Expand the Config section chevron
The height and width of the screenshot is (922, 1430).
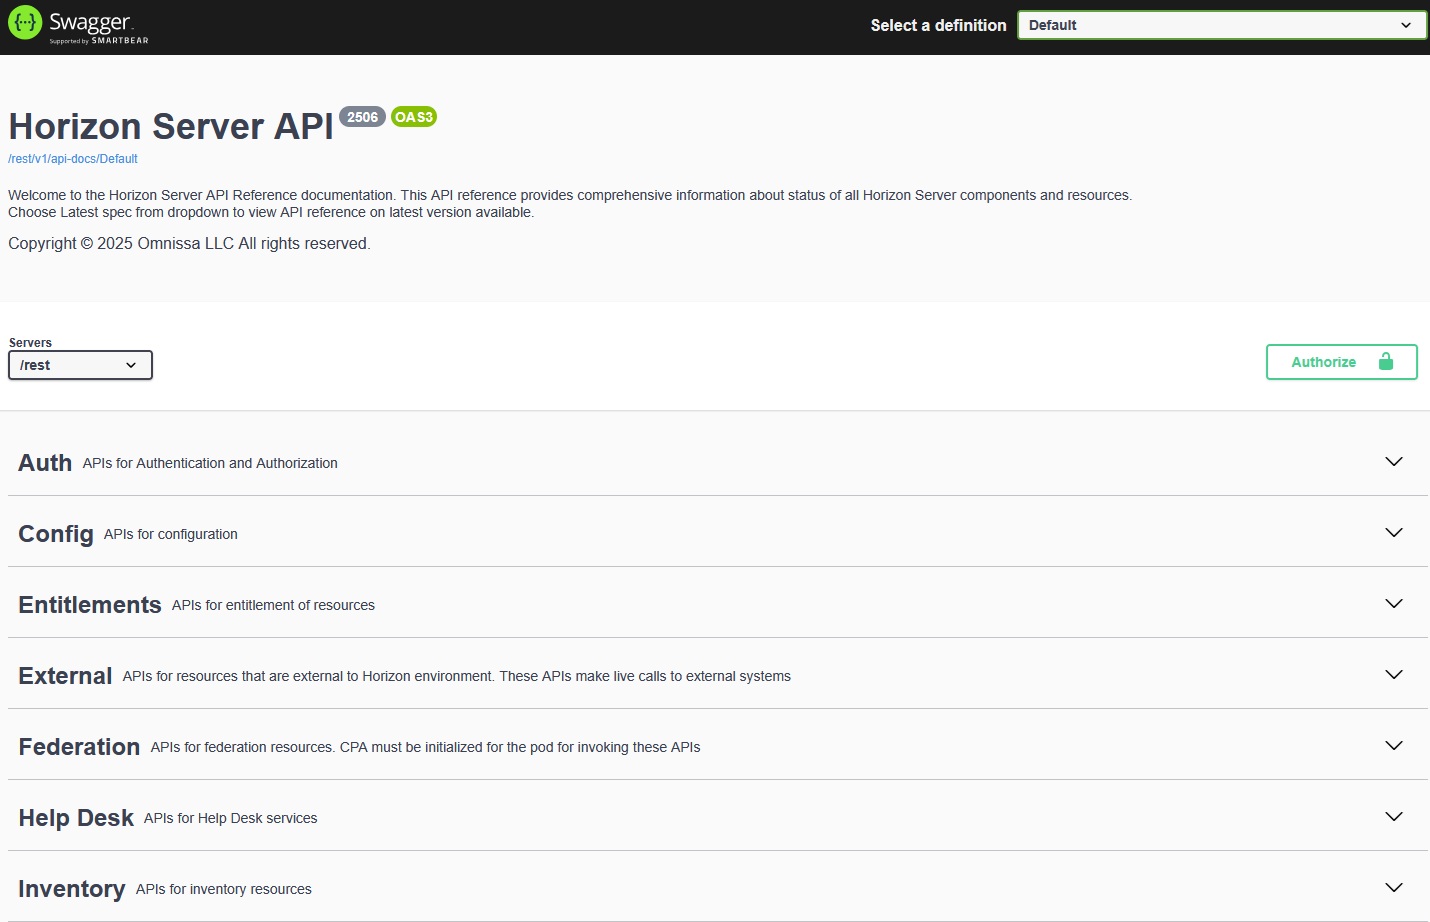tap(1394, 532)
